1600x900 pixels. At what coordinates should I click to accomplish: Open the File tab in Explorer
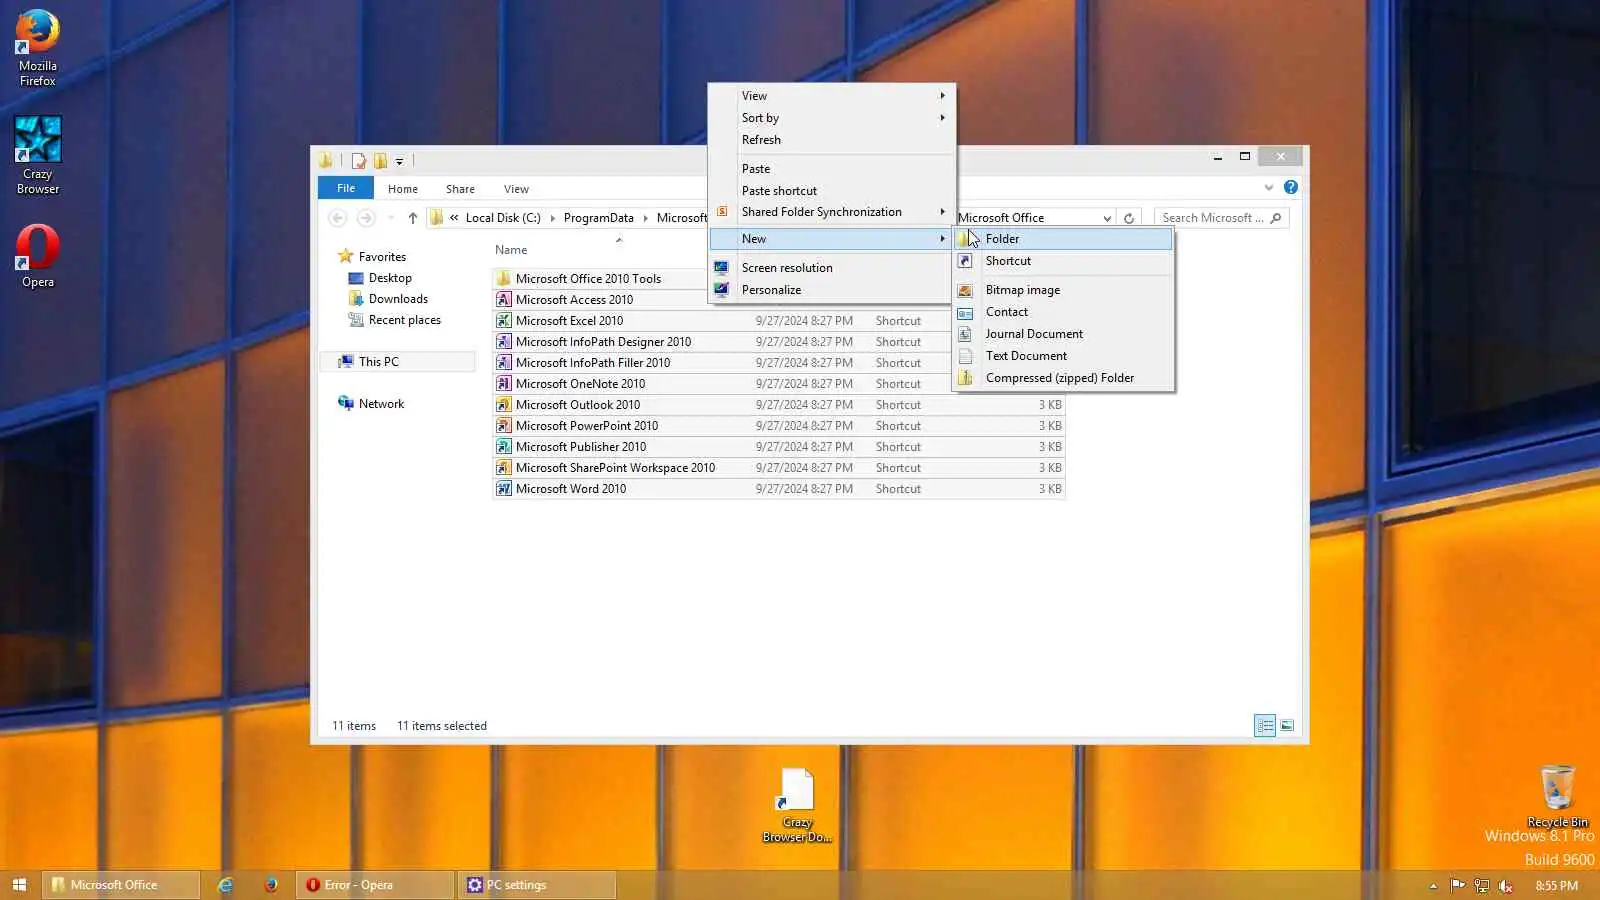[346, 188]
